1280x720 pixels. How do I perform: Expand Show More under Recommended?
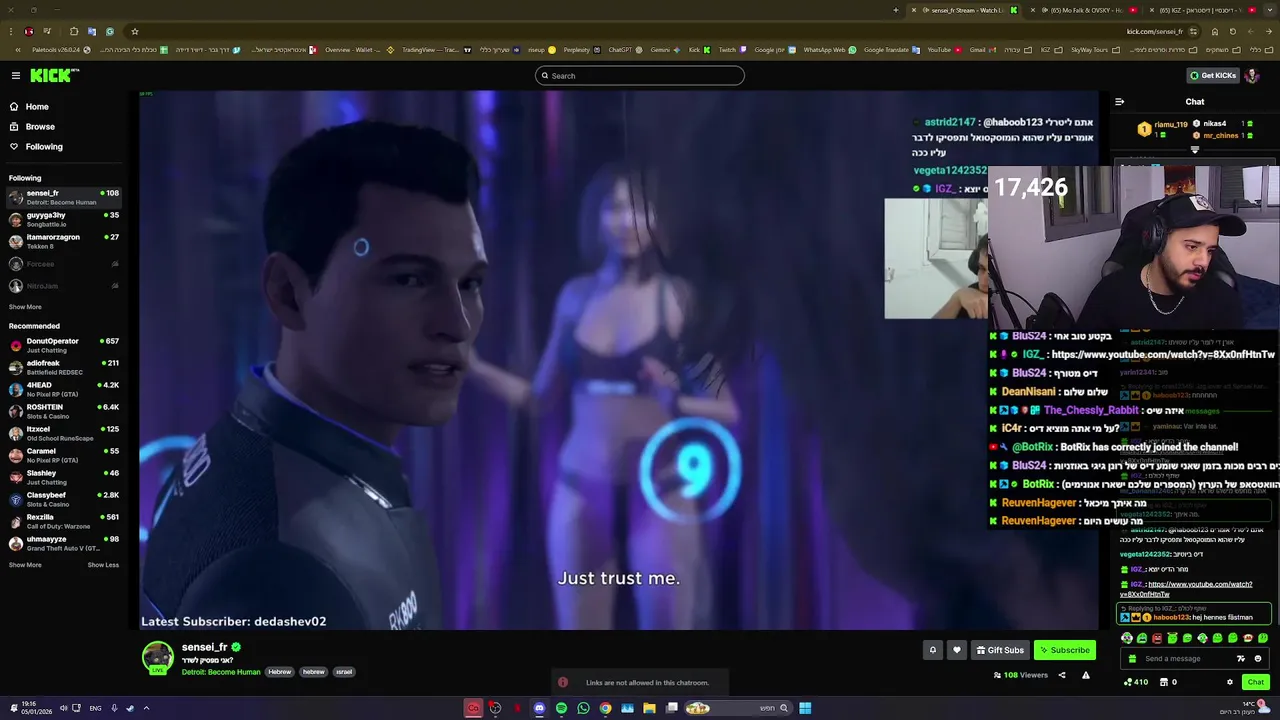click(25, 565)
